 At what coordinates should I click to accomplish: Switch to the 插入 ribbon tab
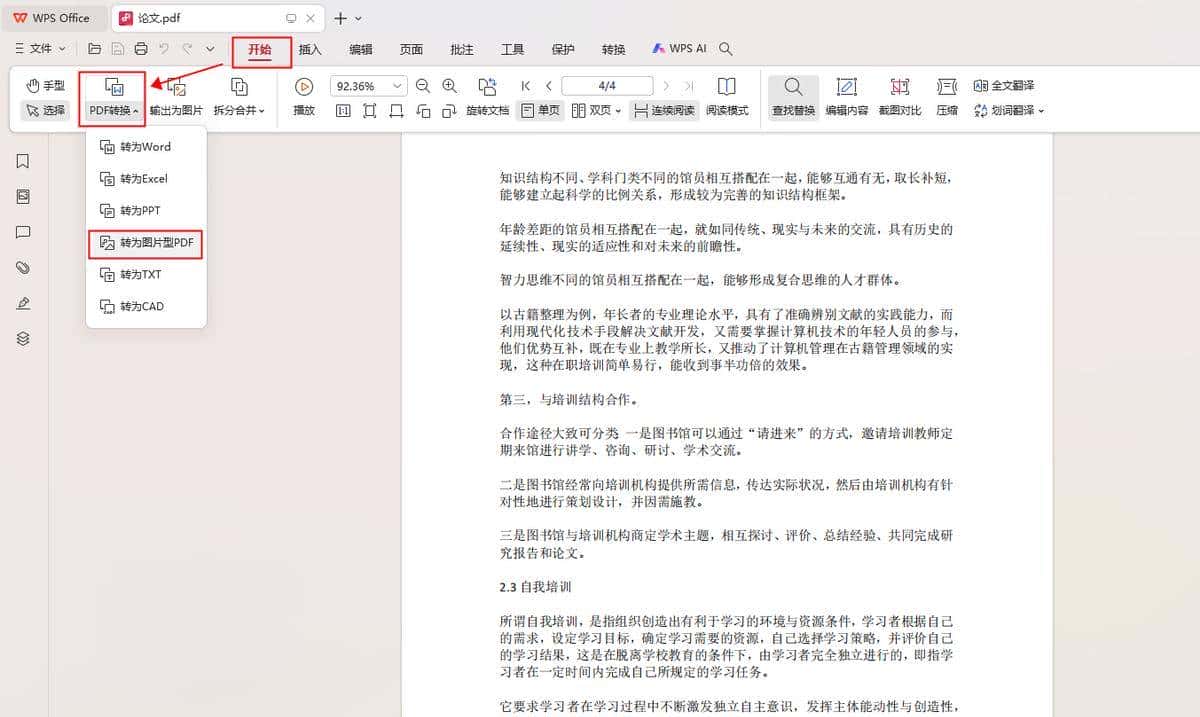pyautogui.click(x=311, y=48)
